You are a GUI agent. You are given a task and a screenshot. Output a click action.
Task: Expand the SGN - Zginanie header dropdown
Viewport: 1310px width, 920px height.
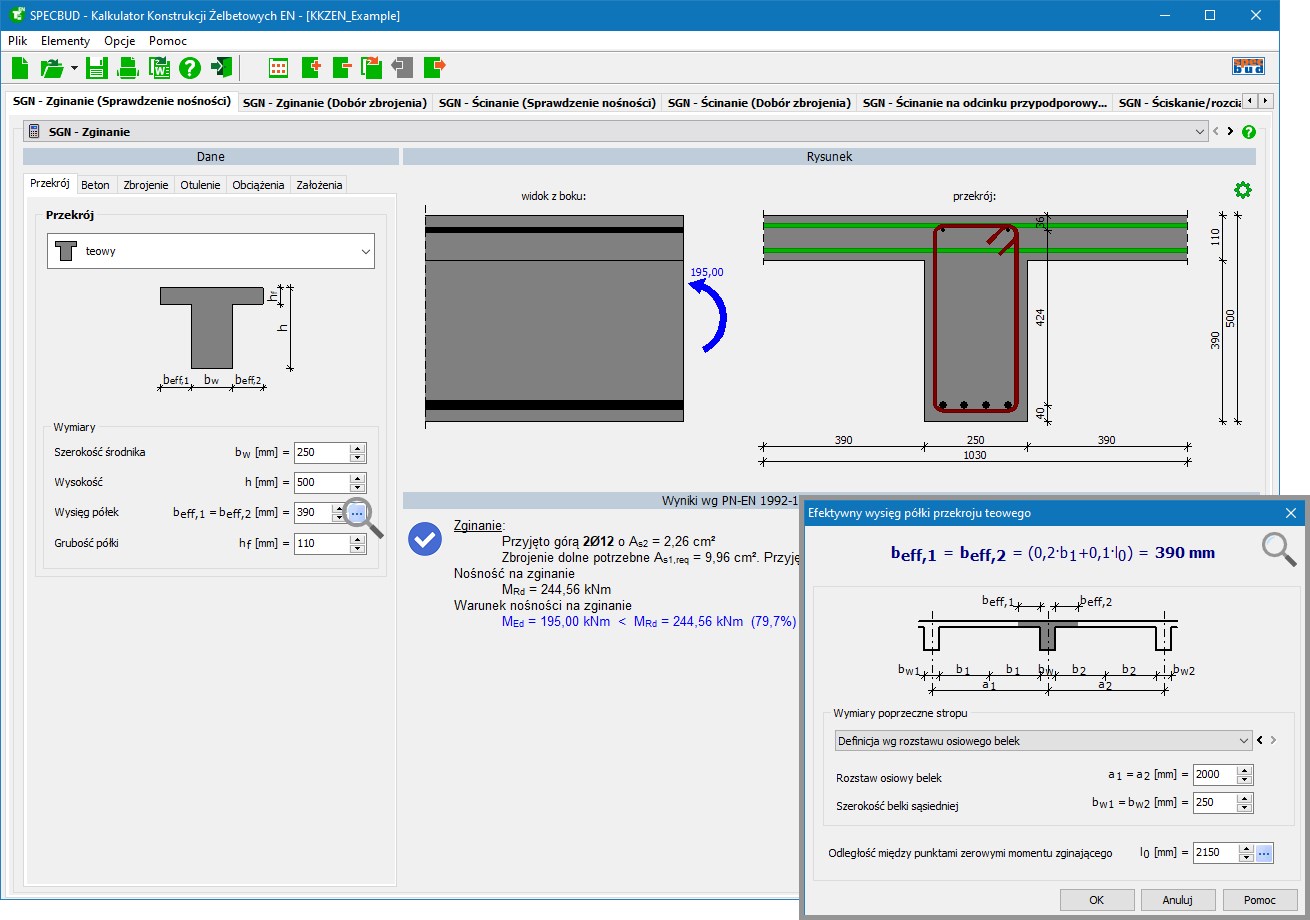click(x=1200, y=132)
